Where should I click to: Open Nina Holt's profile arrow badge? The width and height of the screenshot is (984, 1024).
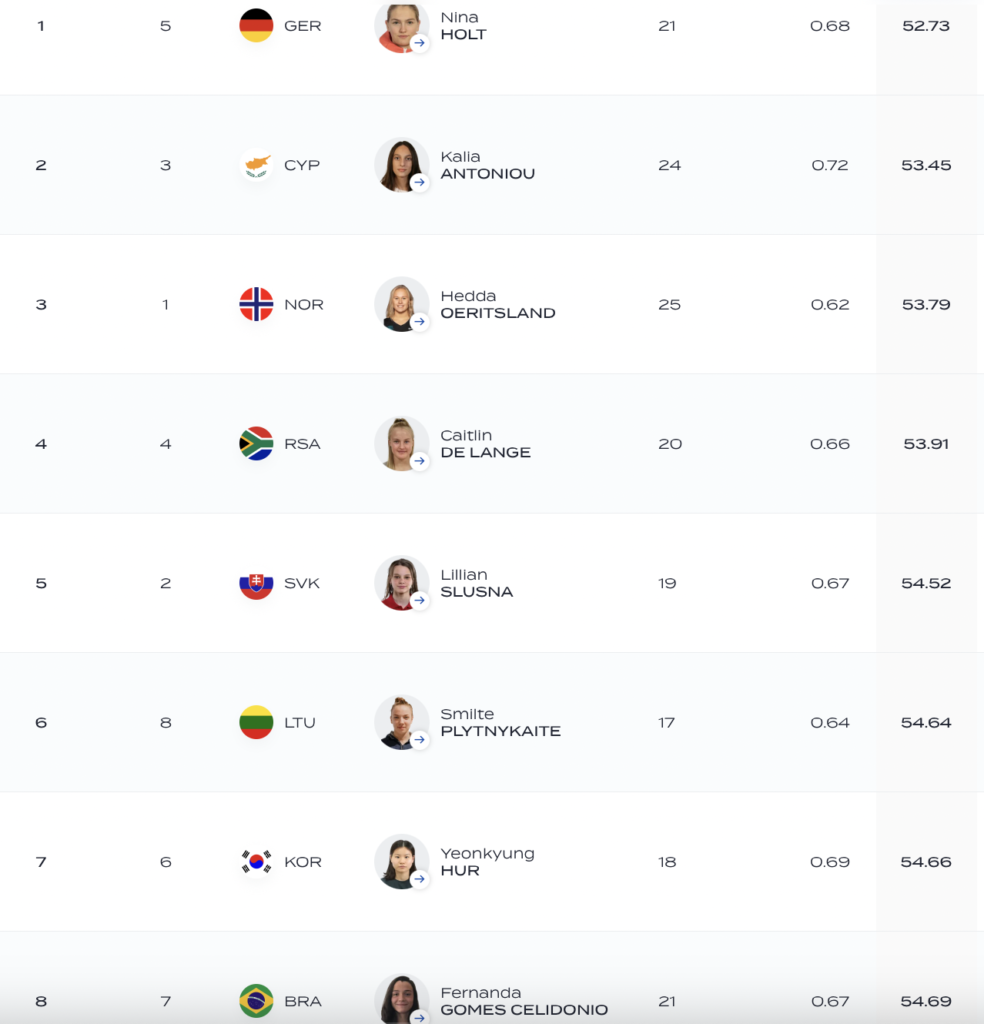coord(420,43)
